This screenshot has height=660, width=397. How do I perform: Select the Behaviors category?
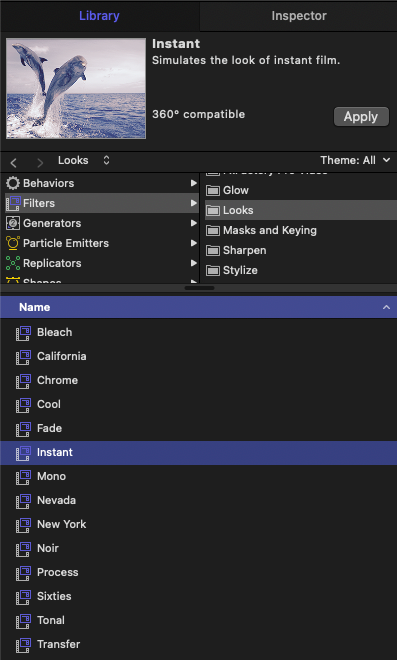pyautogui.click(x=101, y=183)
